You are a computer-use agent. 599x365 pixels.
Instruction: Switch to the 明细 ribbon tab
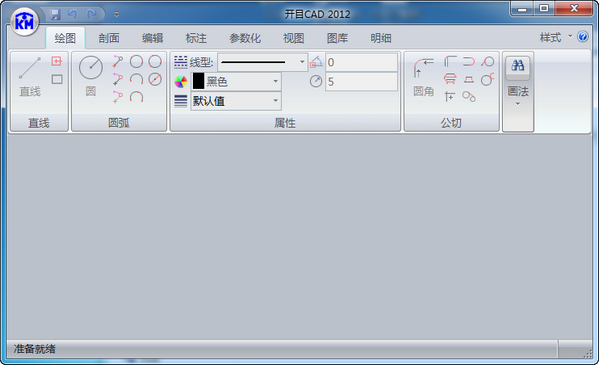[x=381, y=38]
